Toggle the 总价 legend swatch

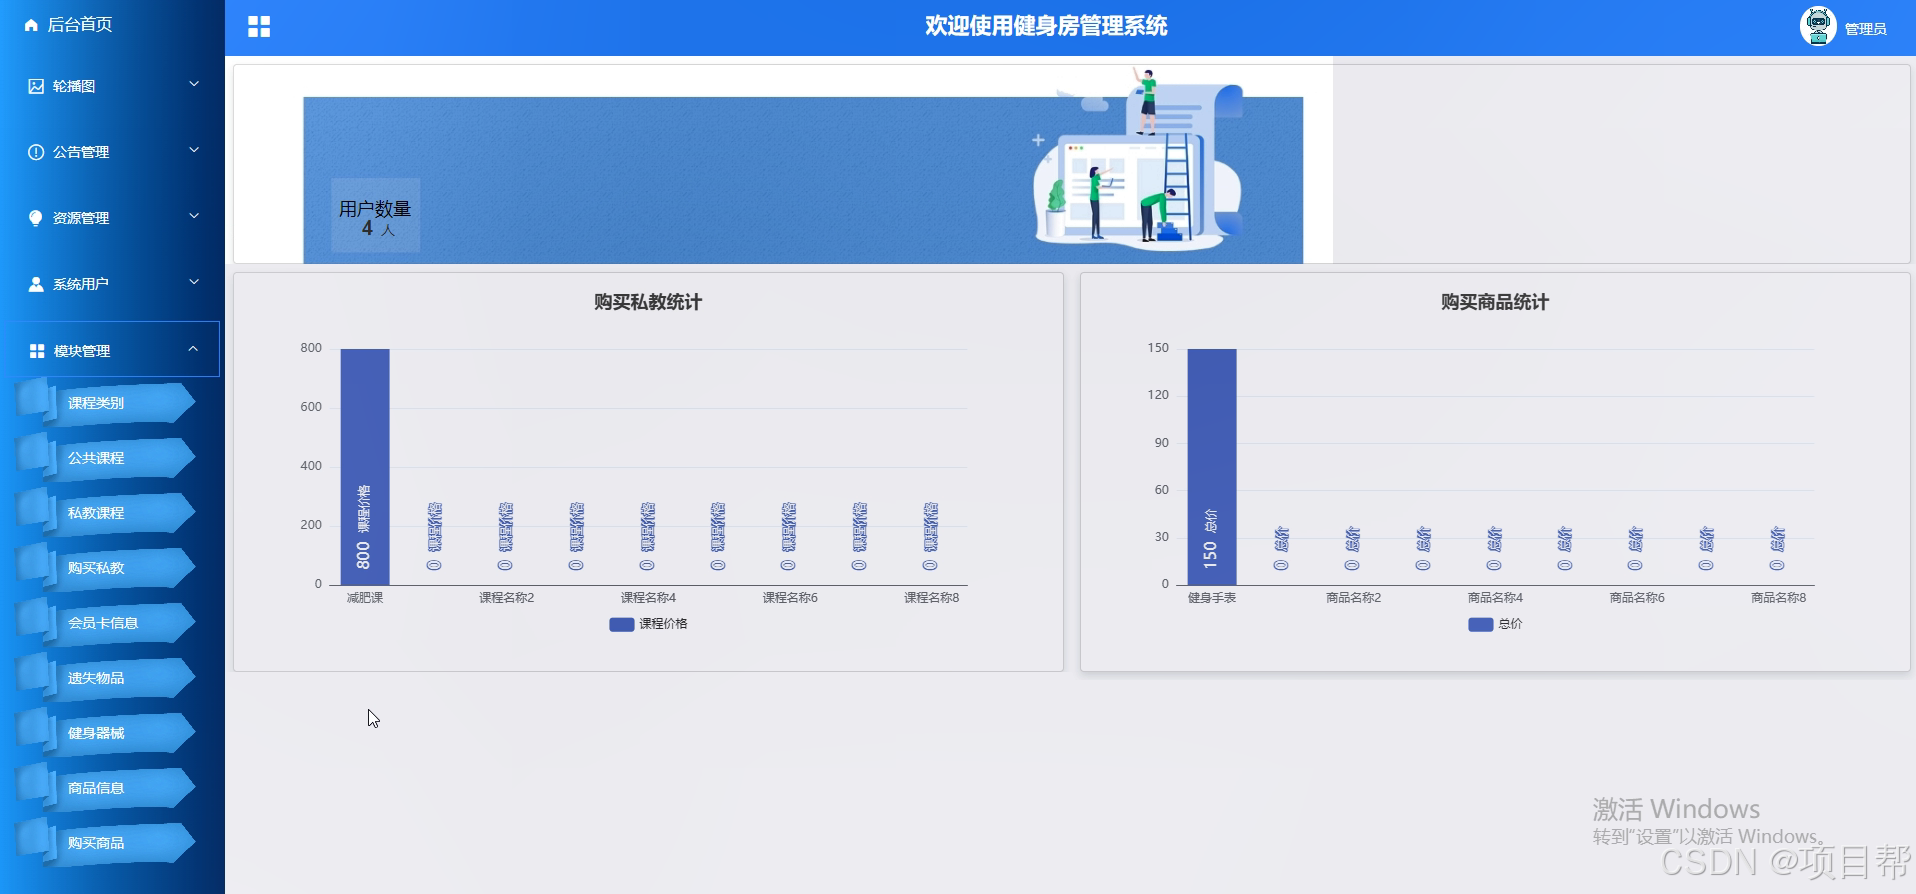(x=1480, y=624)
